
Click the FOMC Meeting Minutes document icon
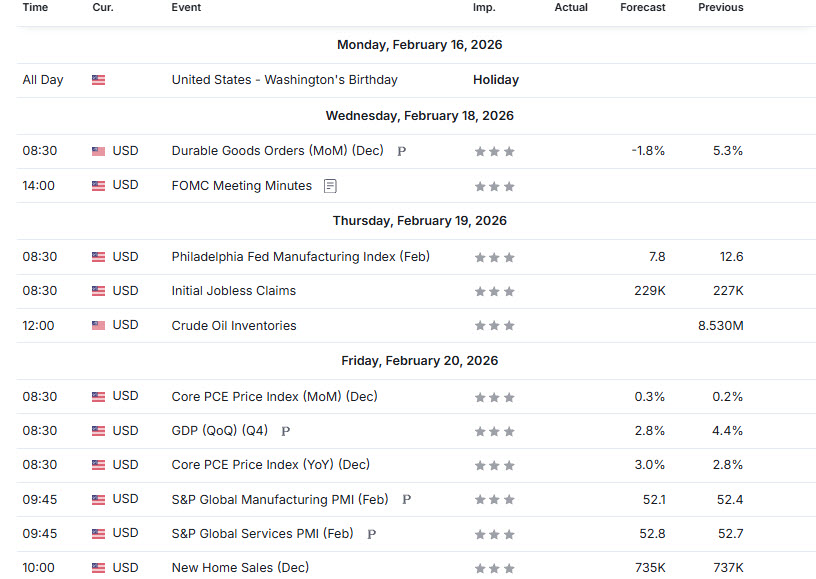[330, 186]
